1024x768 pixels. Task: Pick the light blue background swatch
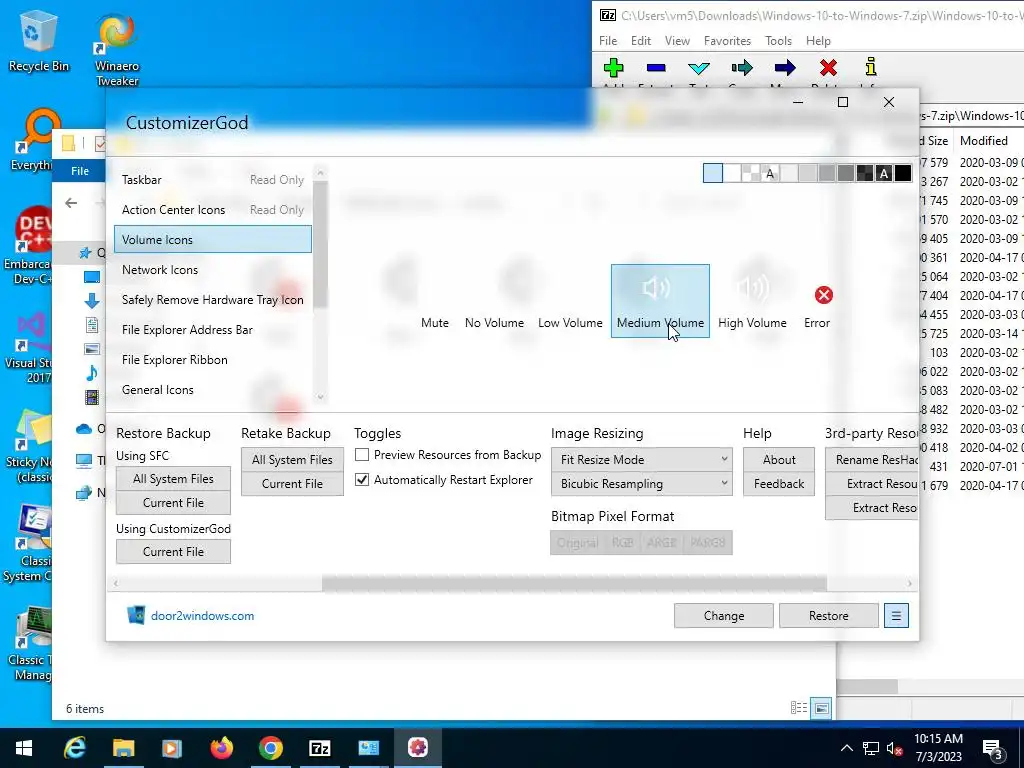pyautogui.click(x=712, y=173)
